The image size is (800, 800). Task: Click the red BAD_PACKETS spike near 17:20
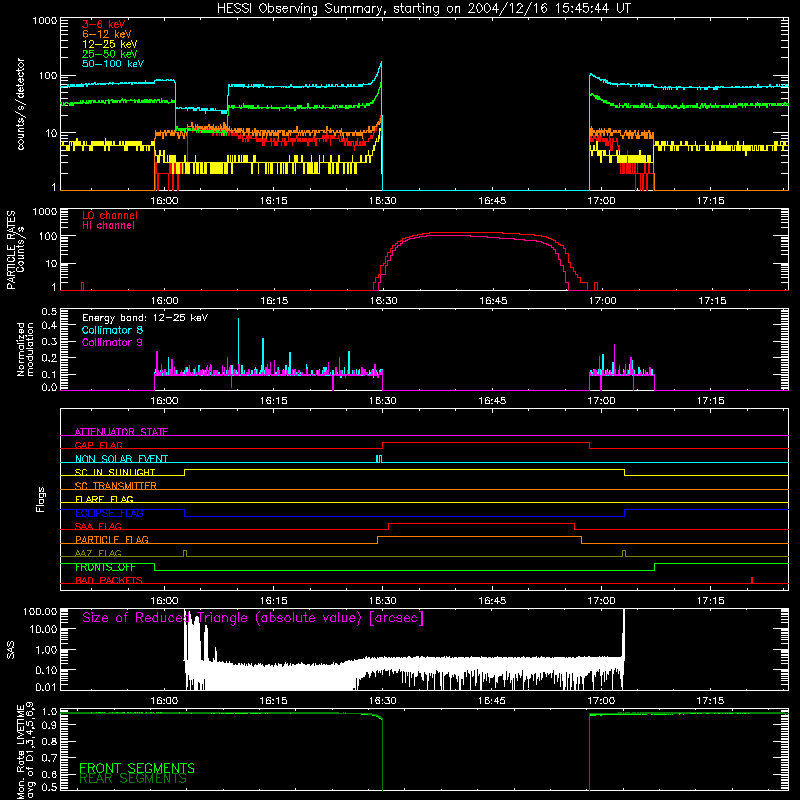(752, 580)
